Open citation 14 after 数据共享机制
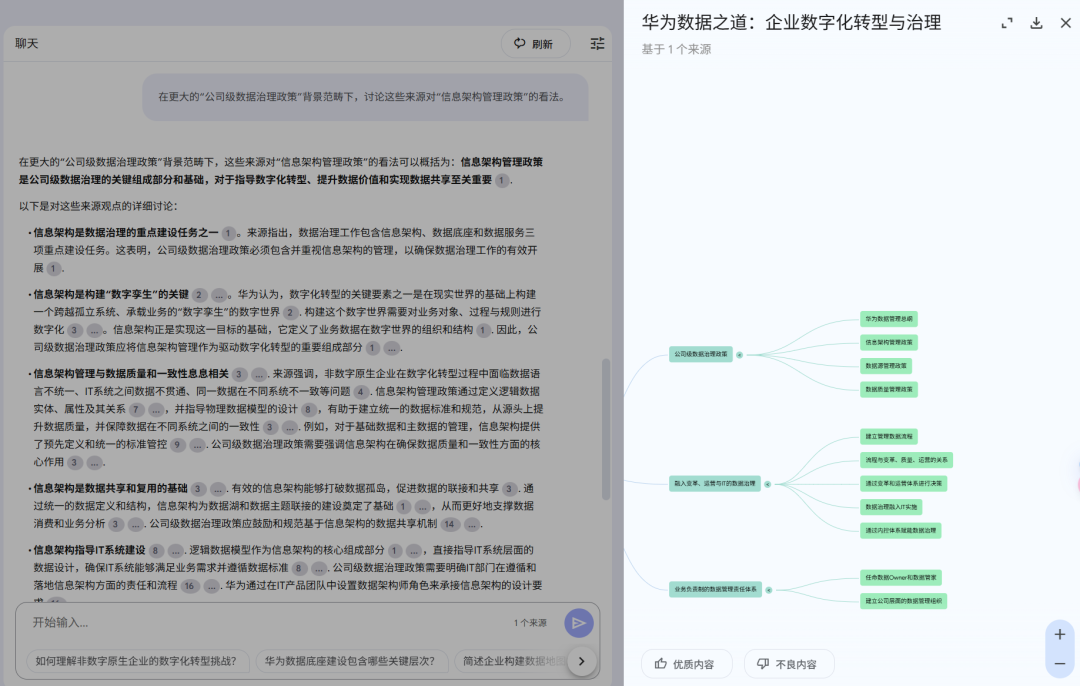1080x686 pixels. [x=449, y=525]
